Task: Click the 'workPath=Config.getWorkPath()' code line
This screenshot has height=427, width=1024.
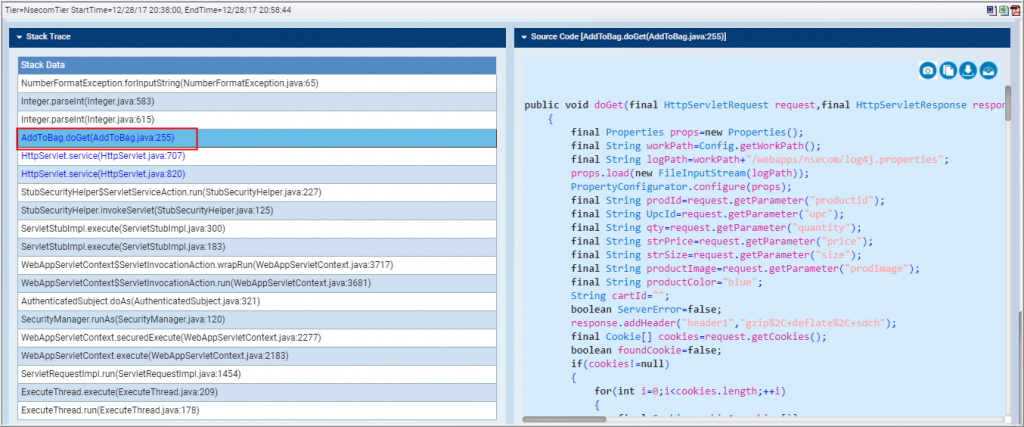Action: (696, 146)
